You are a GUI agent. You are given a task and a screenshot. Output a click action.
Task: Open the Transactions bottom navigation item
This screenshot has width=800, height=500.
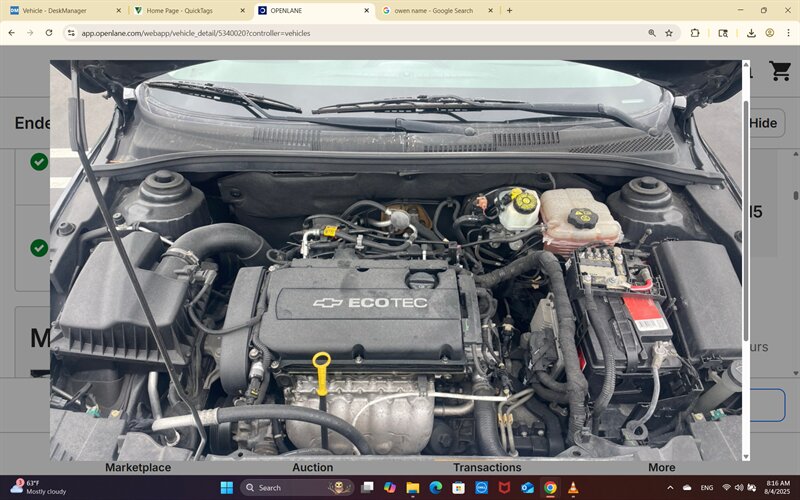tap(487, 467)
